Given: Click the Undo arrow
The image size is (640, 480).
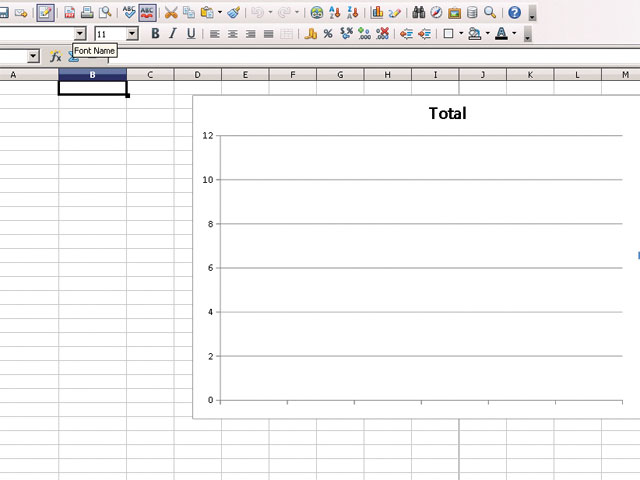Looking at the screenshot, I should point(258,13).
